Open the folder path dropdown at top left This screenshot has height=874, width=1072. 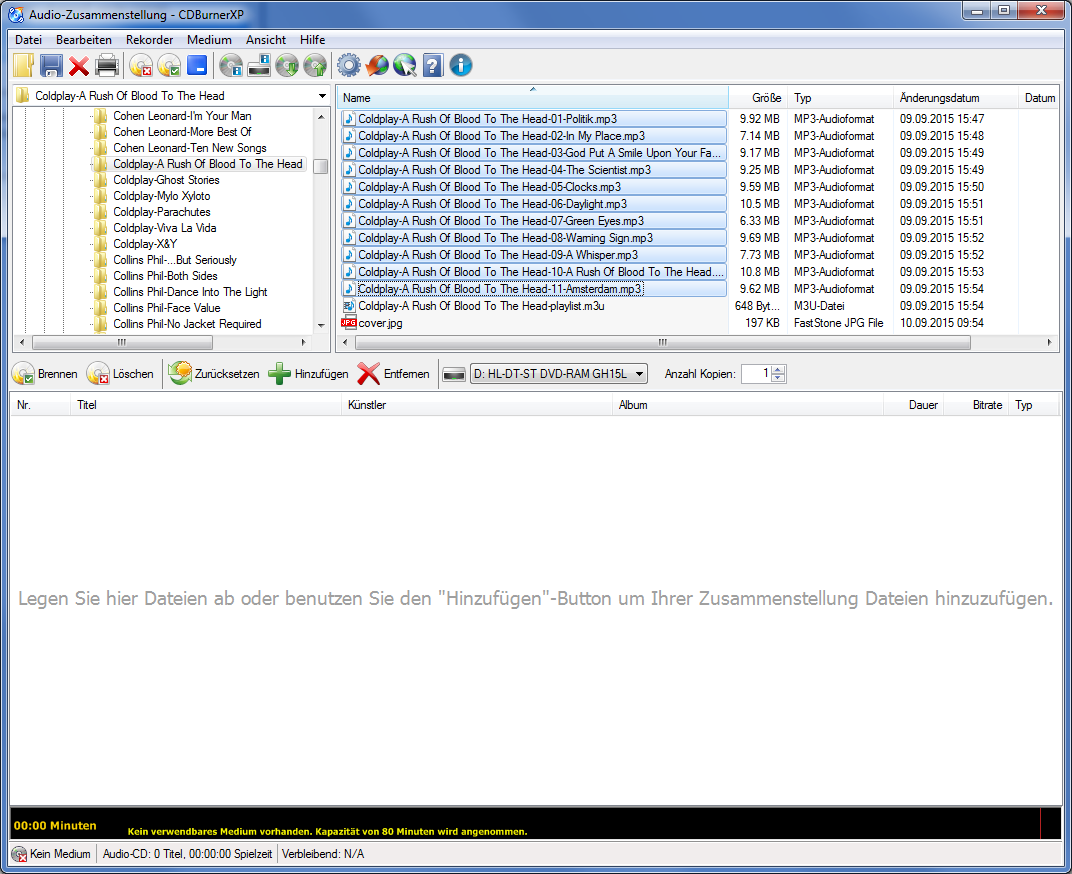pos(321,96)
